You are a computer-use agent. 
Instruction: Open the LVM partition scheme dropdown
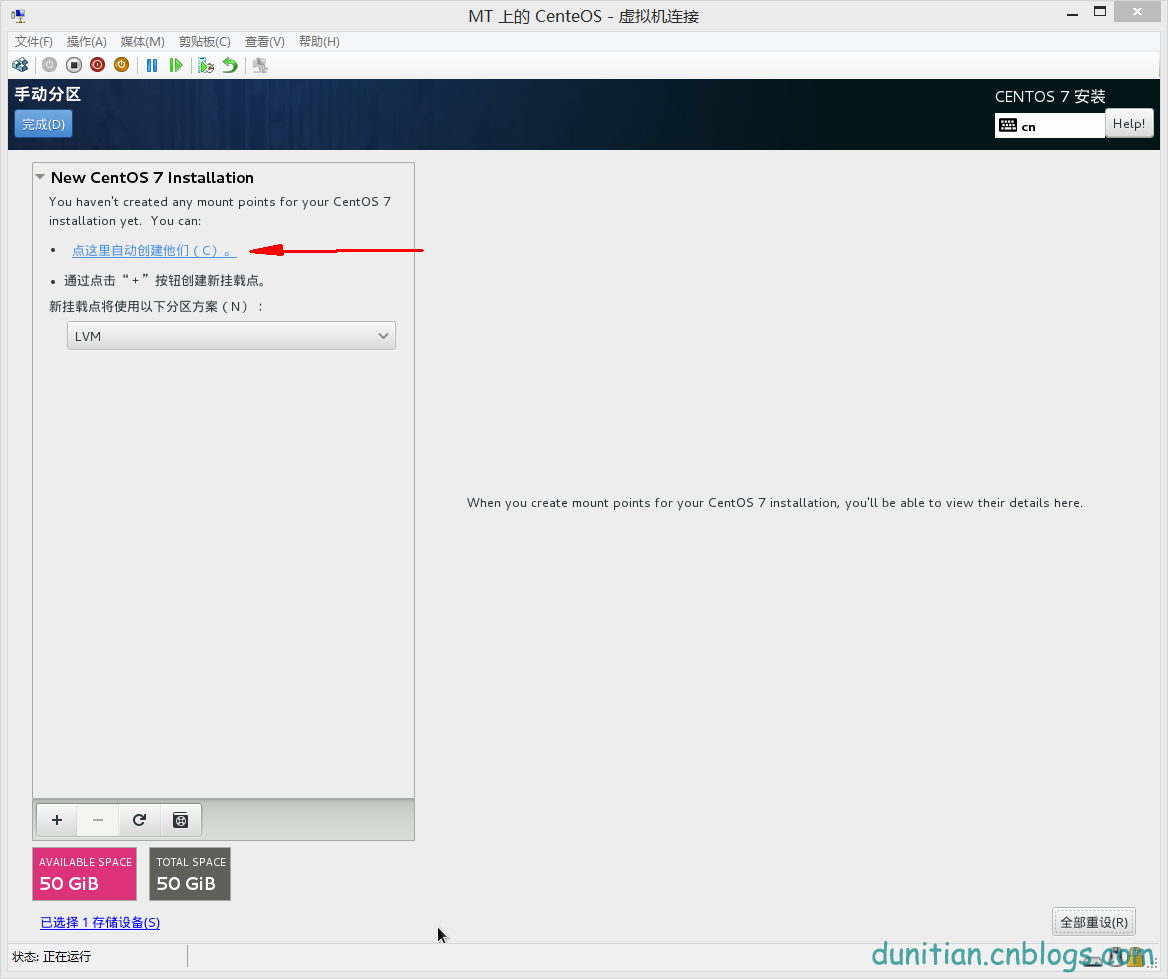[231, 336]
